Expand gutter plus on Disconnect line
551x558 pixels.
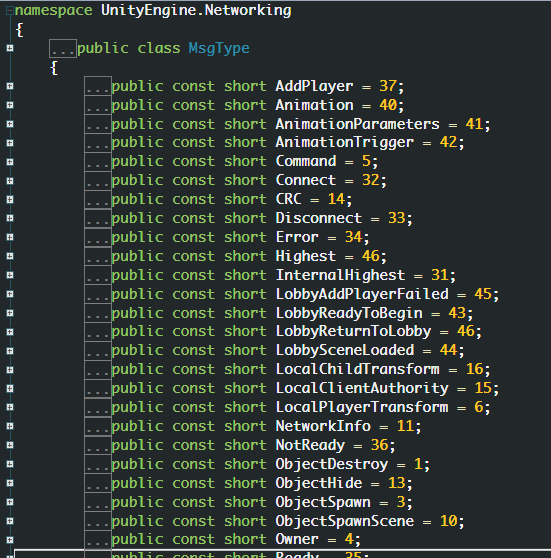[10, 218]
